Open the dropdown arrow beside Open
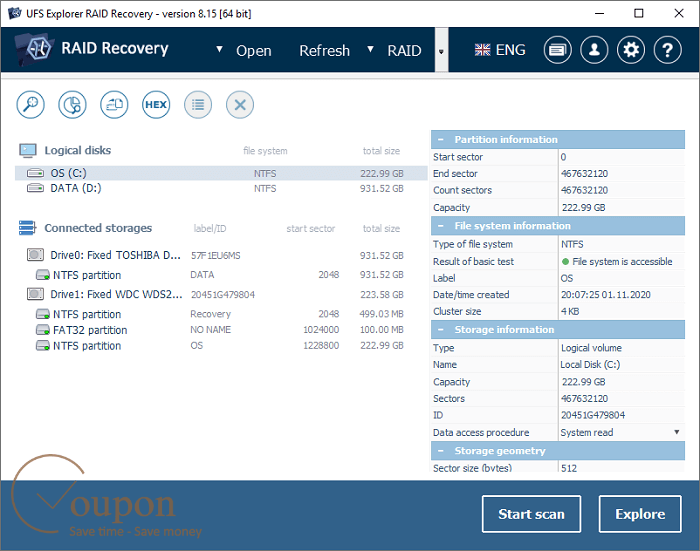The height and width of the screenshot is (551, 700). point(219,49)
